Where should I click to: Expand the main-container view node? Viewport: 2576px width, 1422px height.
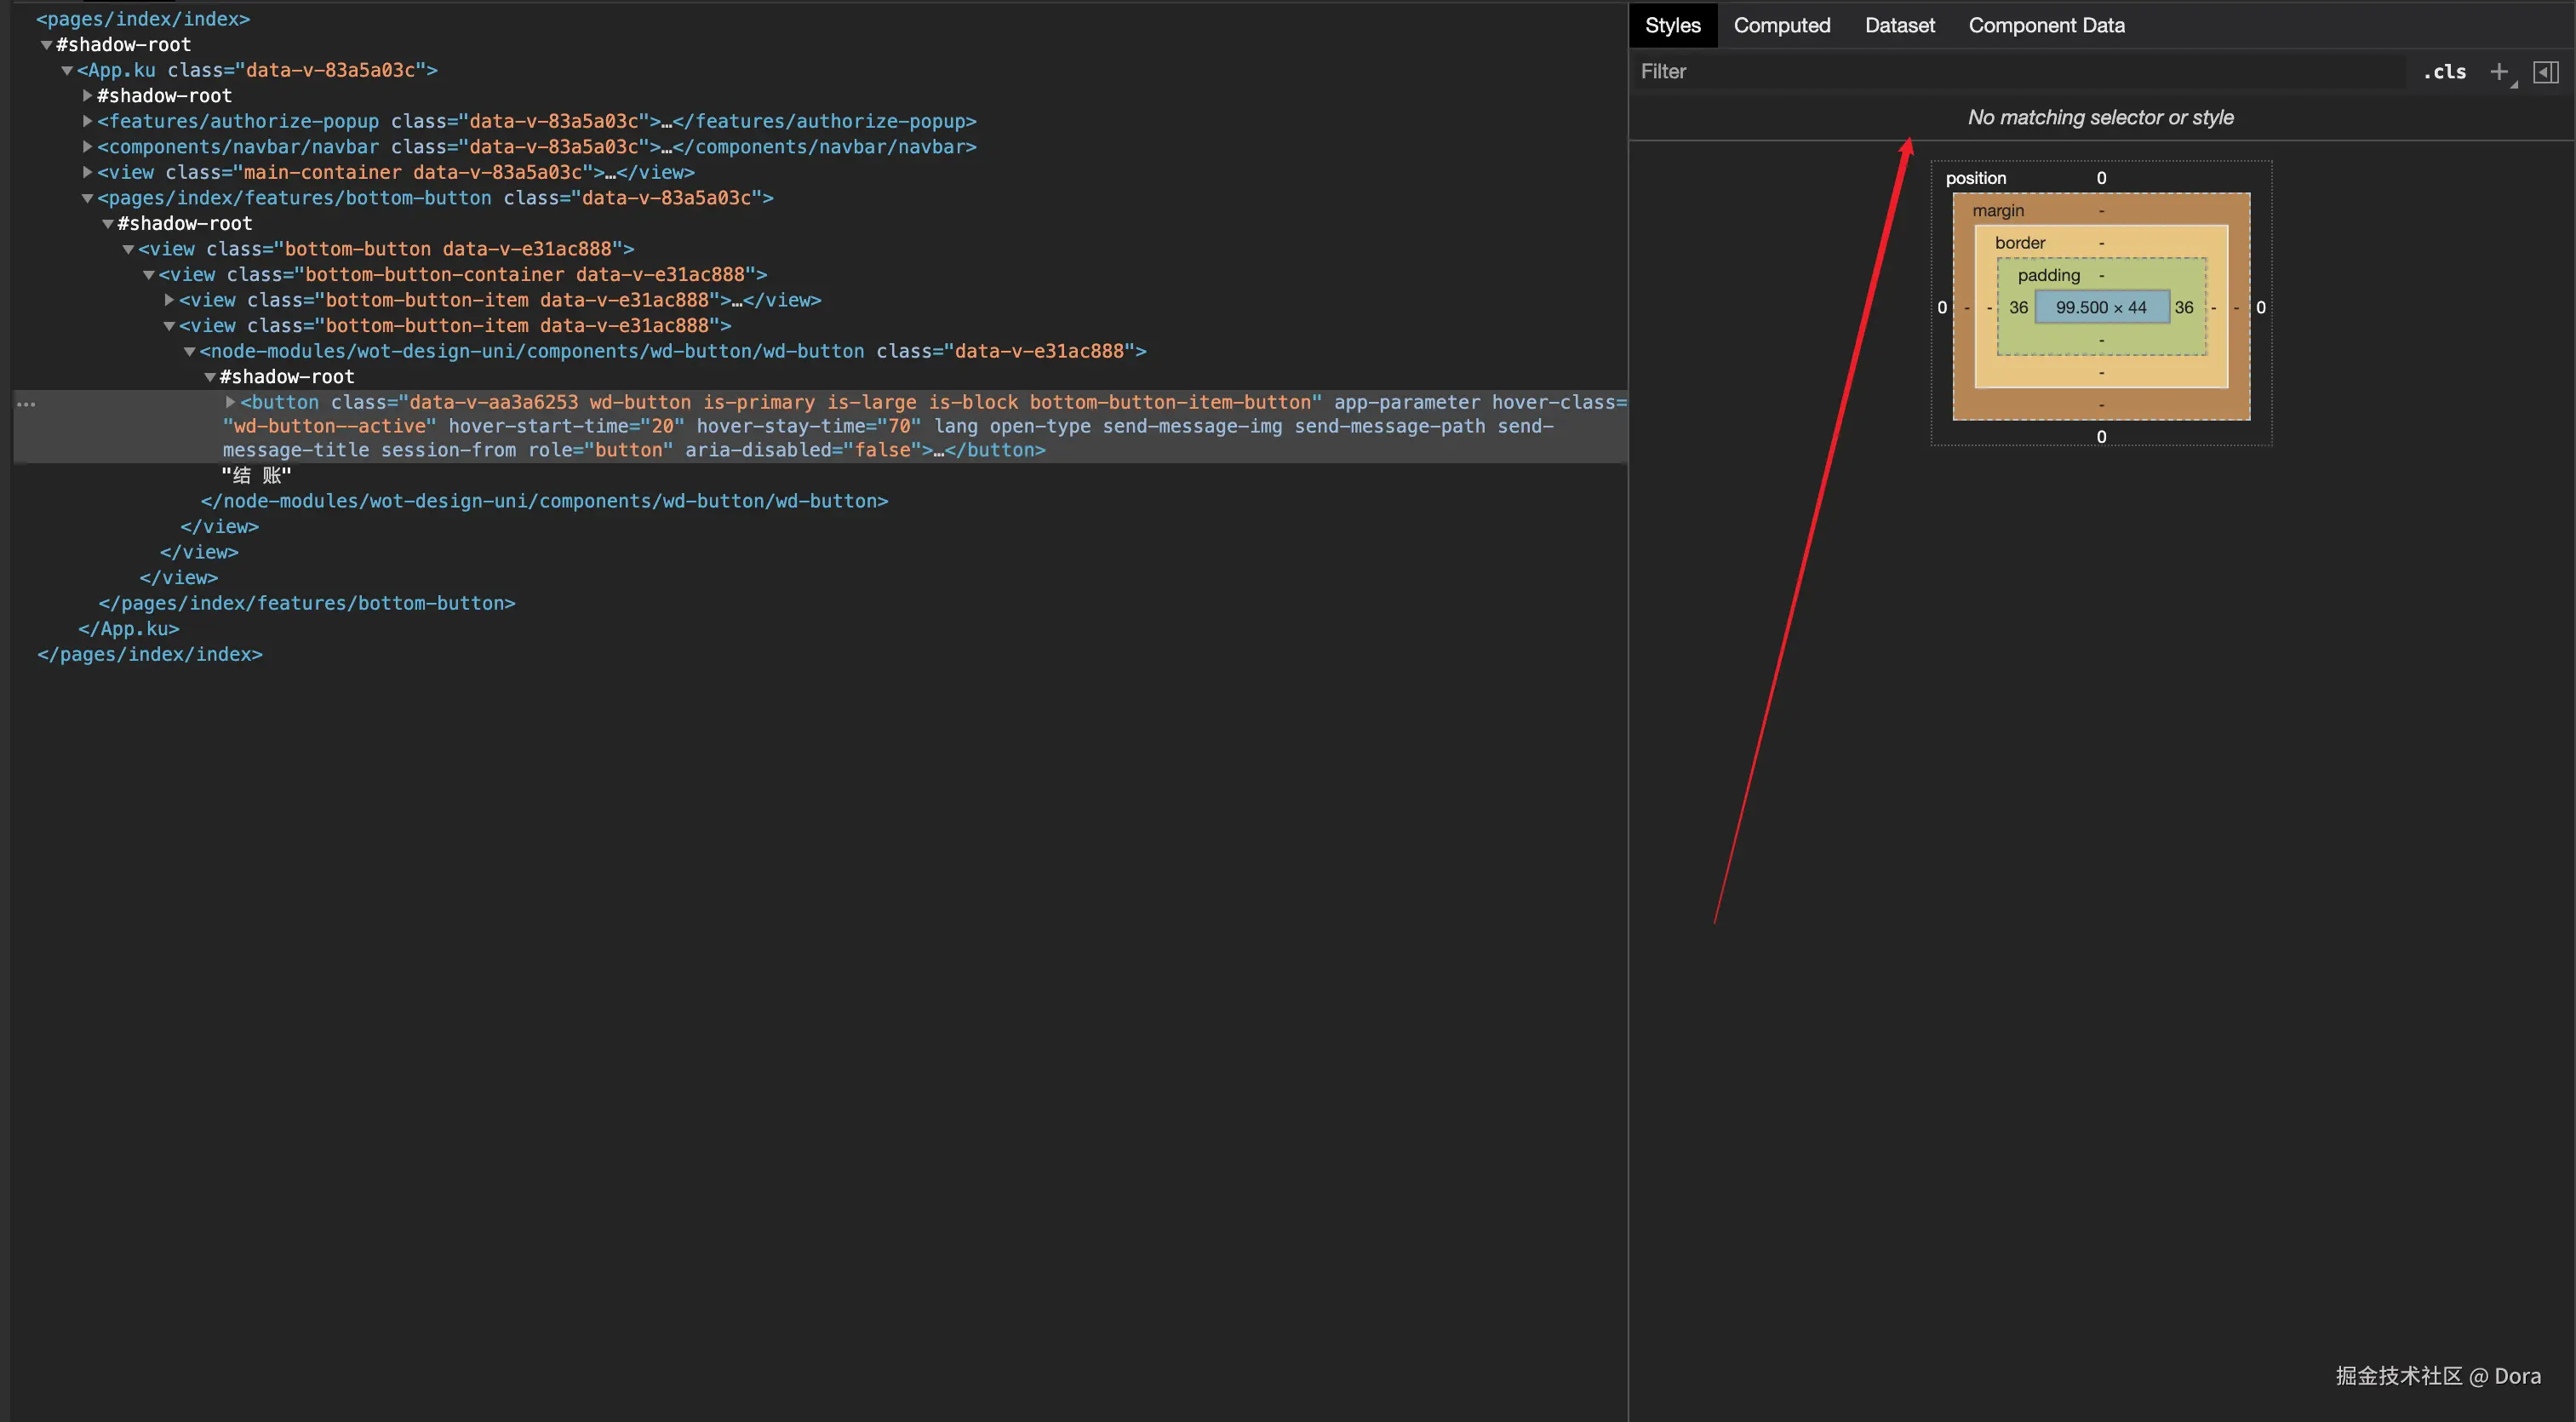88,172
